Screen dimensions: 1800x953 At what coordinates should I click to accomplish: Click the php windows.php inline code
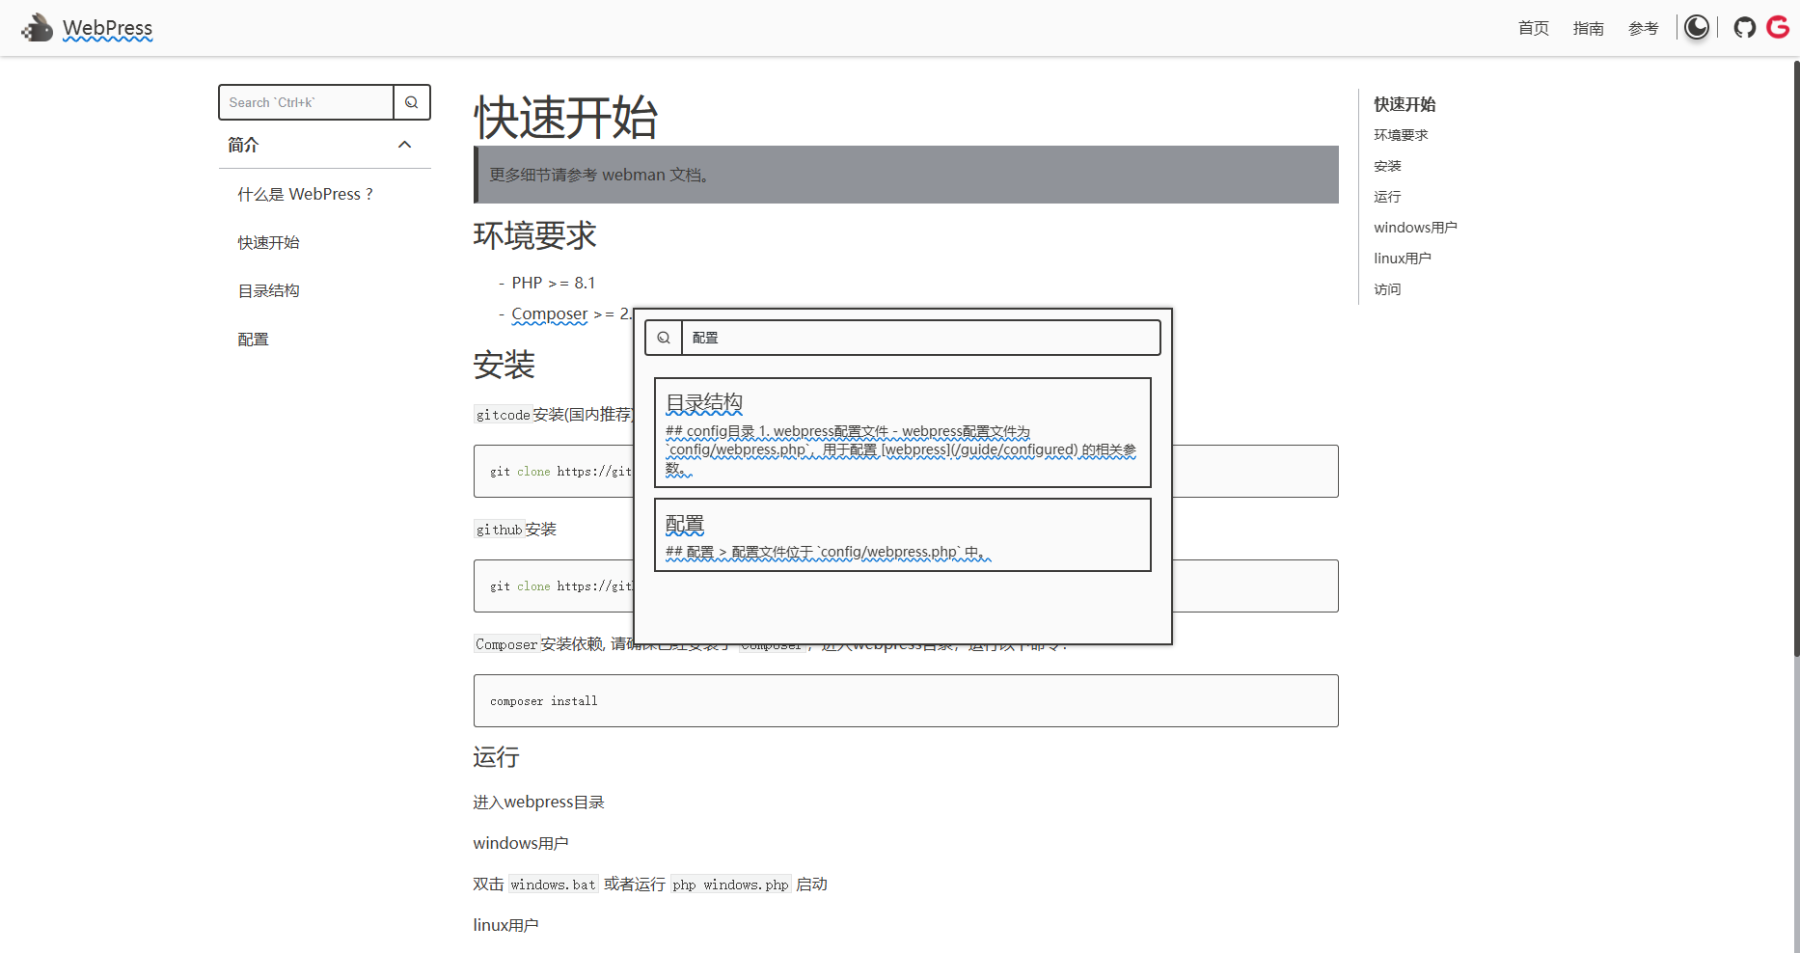pos(730,885)
